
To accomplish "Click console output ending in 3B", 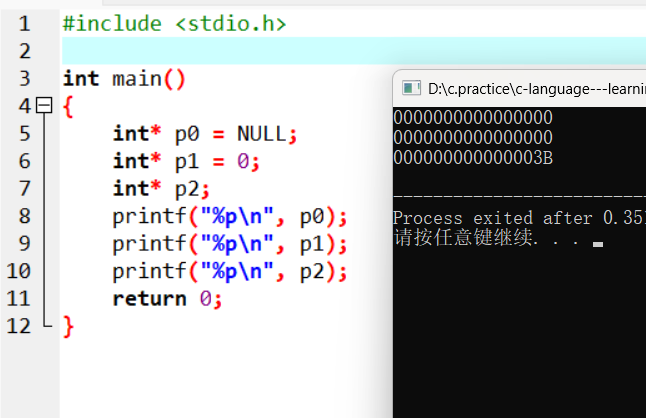I will tap(473, 158).
